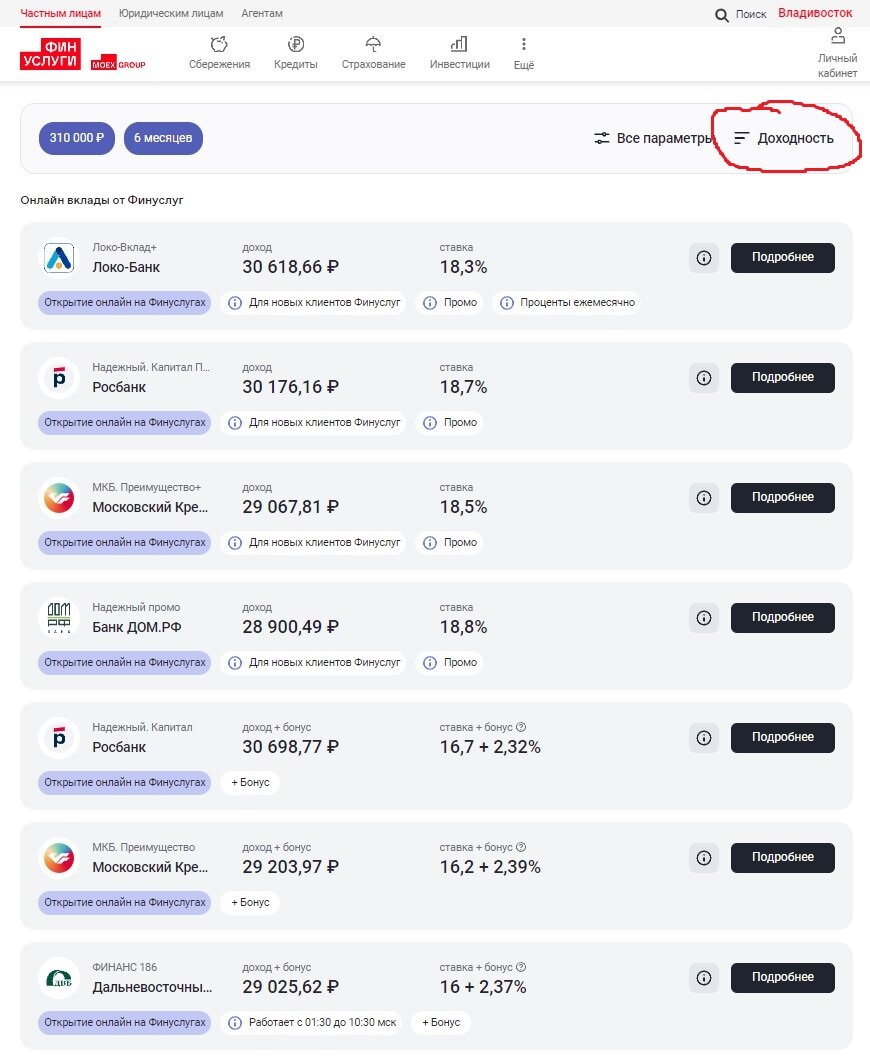Open the 310 000 ₽ amount selector
870x1057 pixels.
(76, 138)
